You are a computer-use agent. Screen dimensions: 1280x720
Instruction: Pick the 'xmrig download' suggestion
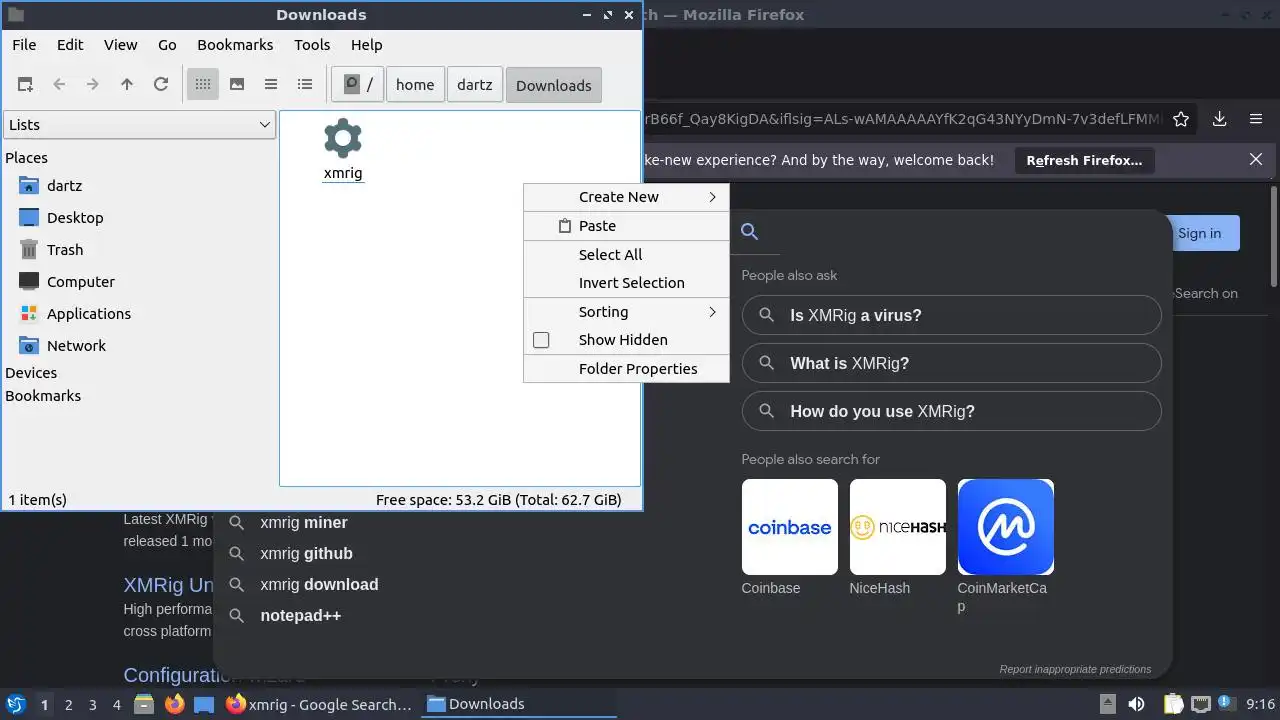pyautogui.click(x=319, y=584)
